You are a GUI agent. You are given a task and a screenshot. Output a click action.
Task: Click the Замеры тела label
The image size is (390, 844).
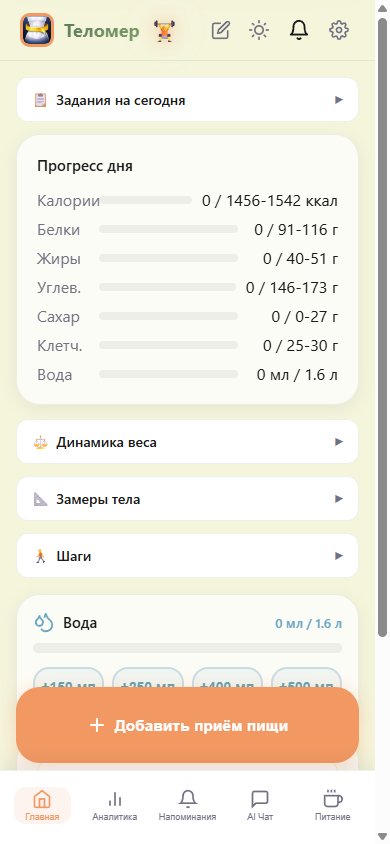tap(98, 500)
